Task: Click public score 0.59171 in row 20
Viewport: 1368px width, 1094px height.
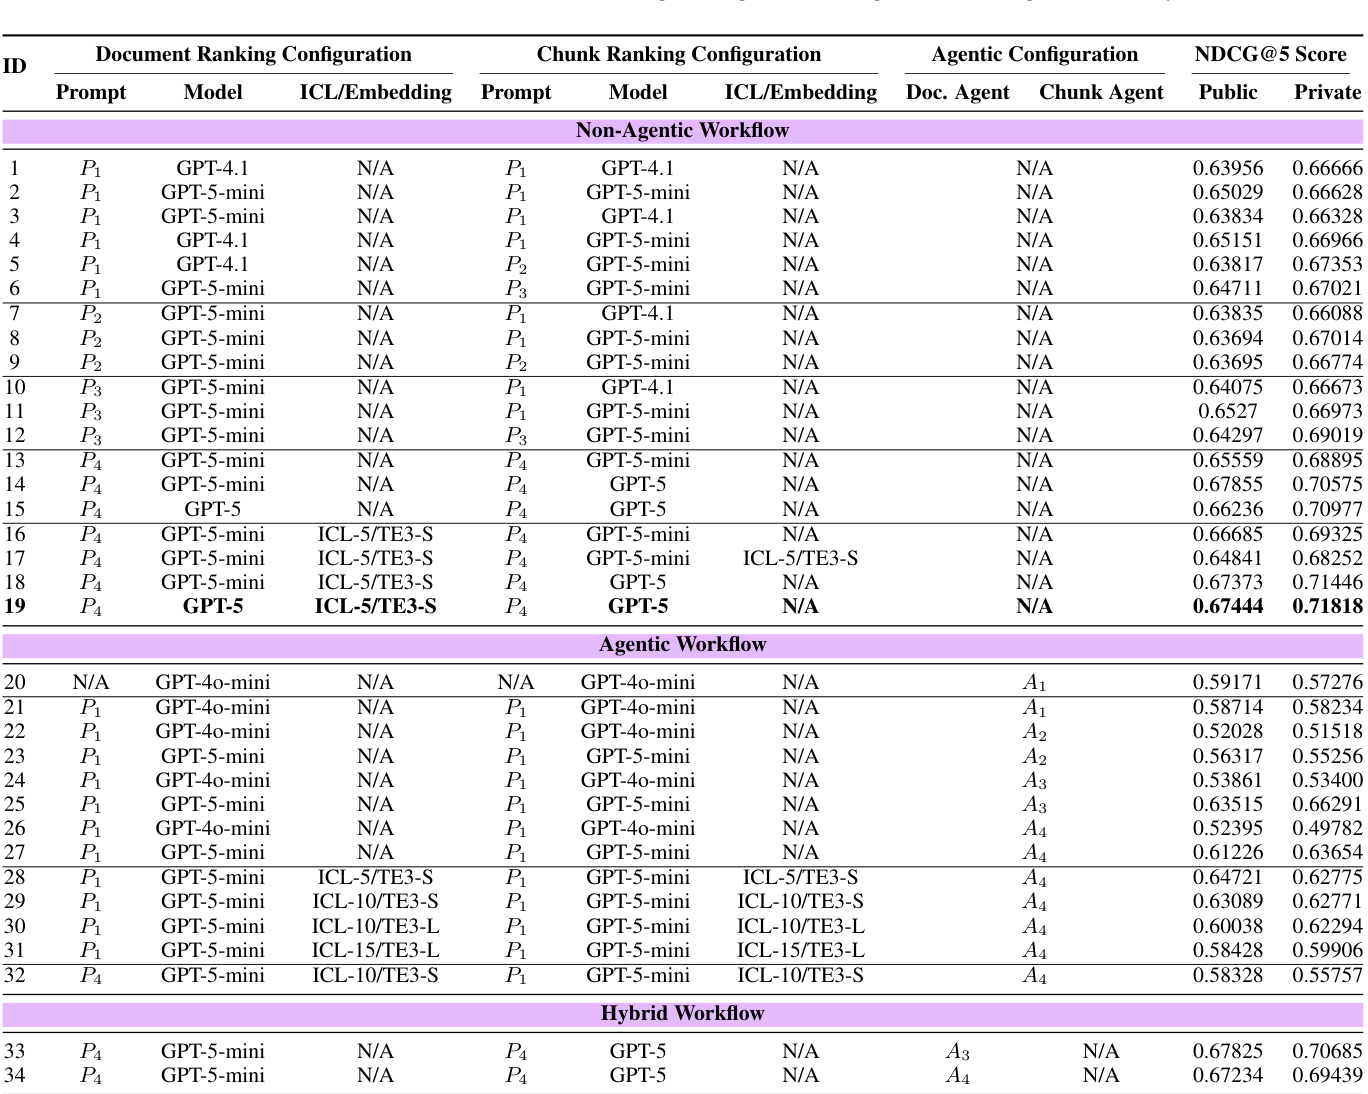Action: (x=1227, y=683)
